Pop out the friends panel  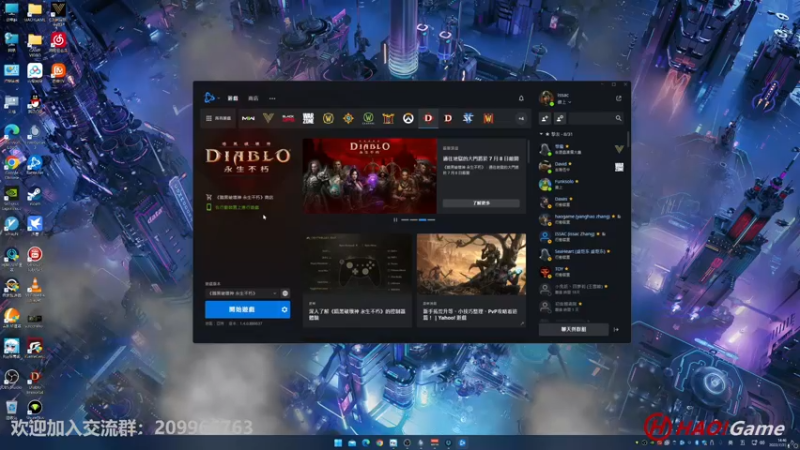click(x=618, y=98)
